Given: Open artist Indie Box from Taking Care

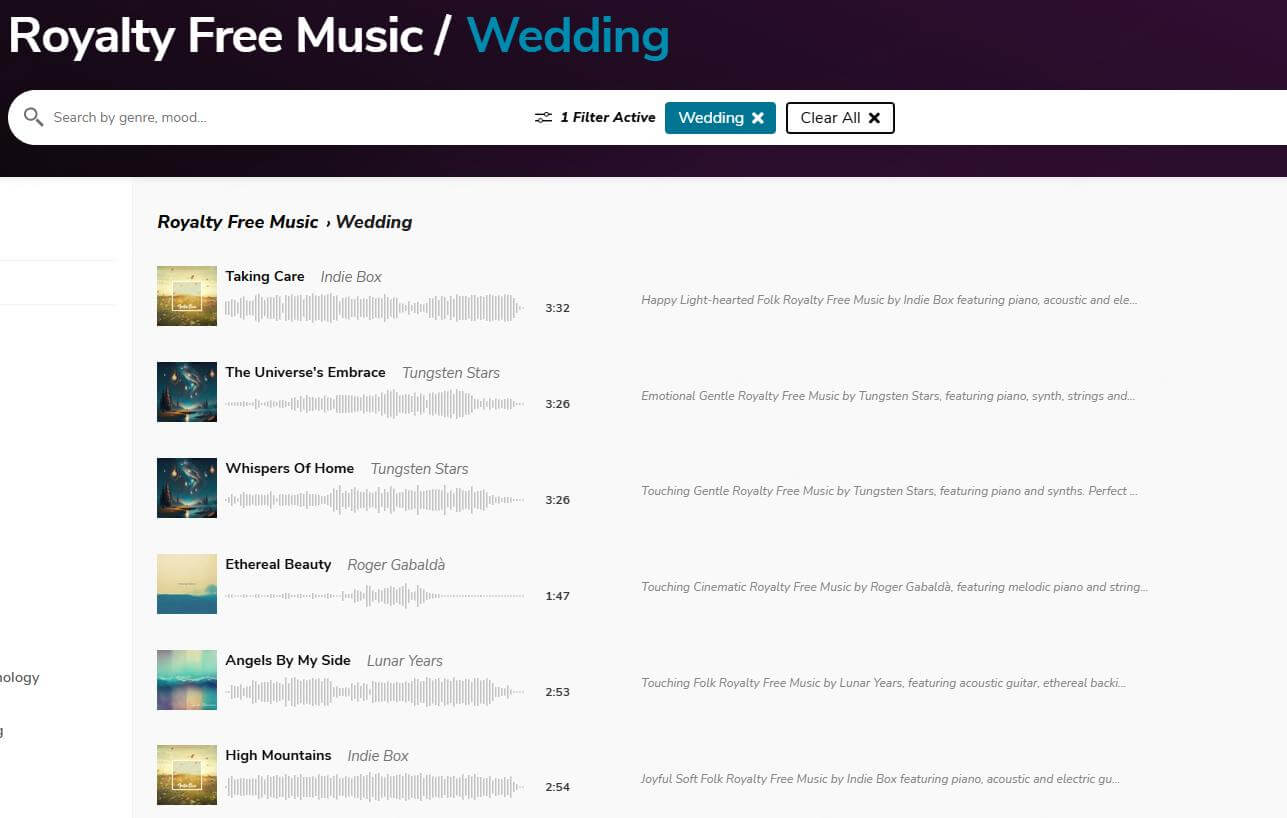Looking at the screenshot, I should pos(350,276).
